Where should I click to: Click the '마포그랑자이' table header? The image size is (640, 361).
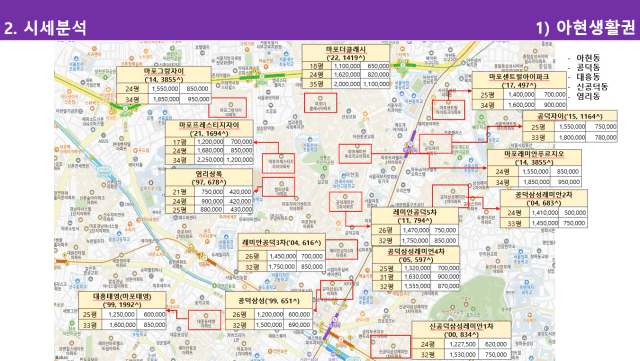(164, 75)
